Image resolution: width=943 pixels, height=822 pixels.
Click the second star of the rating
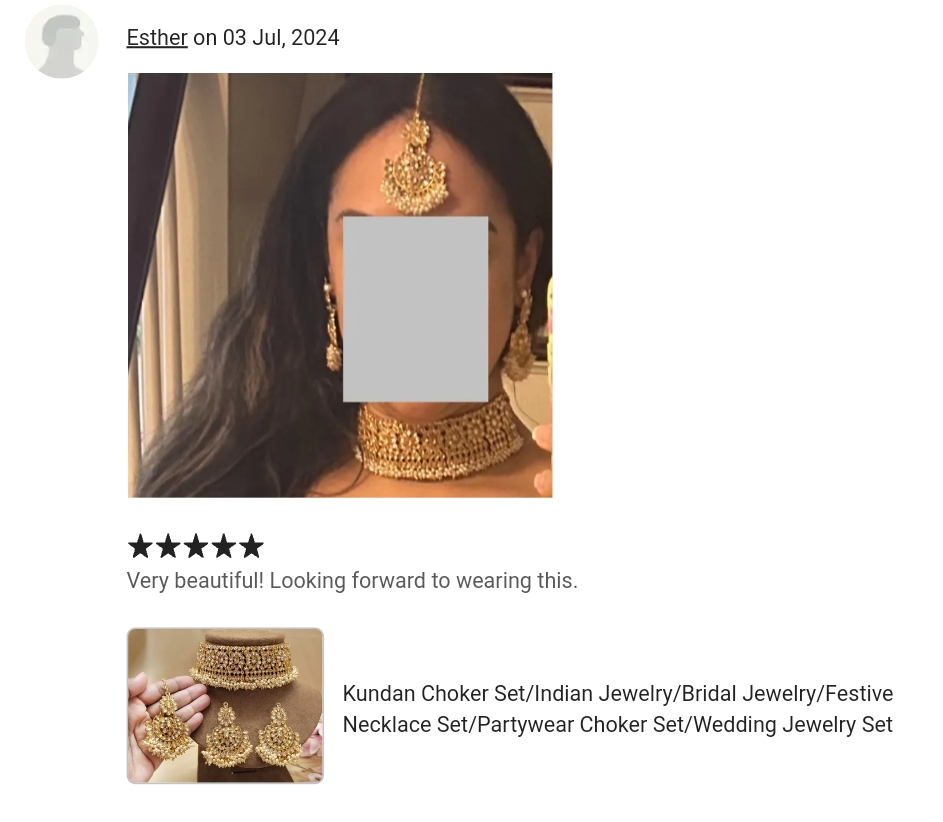point(168,546)
